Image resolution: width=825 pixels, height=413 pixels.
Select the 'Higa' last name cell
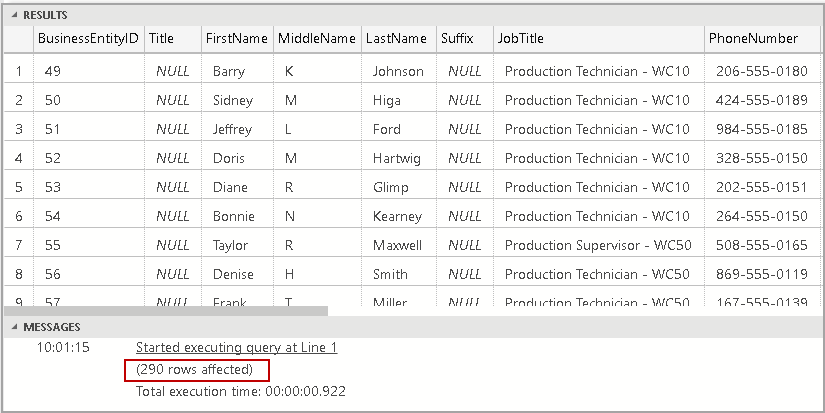tap(389, 101)
